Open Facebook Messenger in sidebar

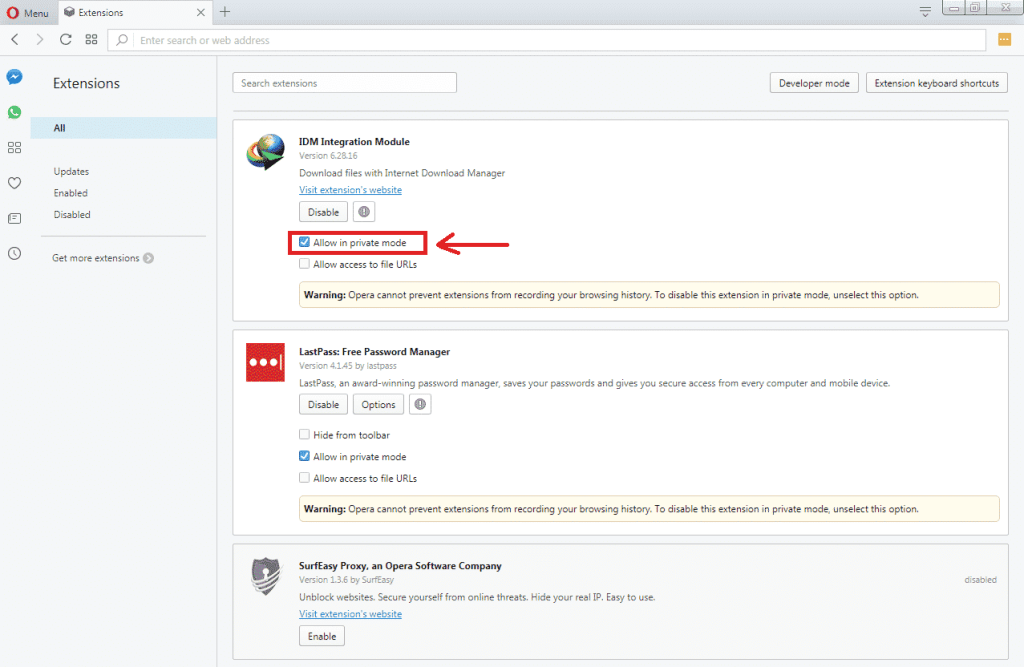[x=14, y=77]
